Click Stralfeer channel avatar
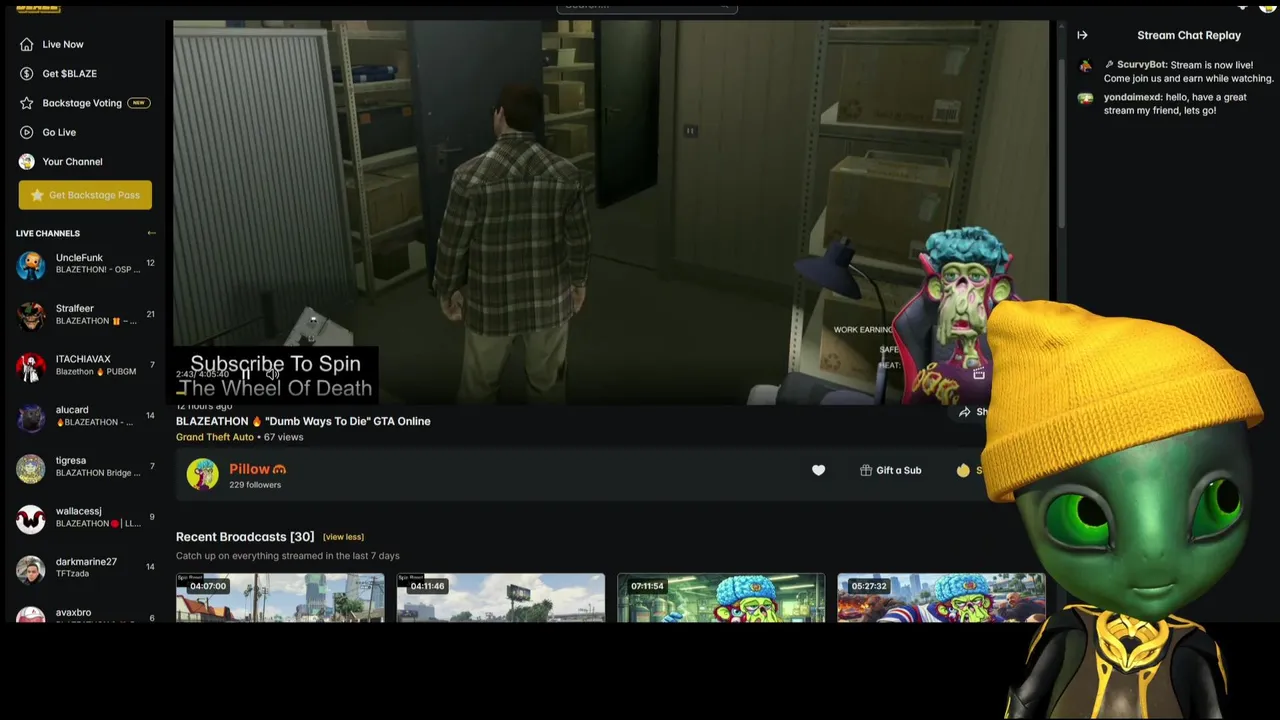Image resolution: width=1280 pixels, height=720 pixels. coord(31,316)
